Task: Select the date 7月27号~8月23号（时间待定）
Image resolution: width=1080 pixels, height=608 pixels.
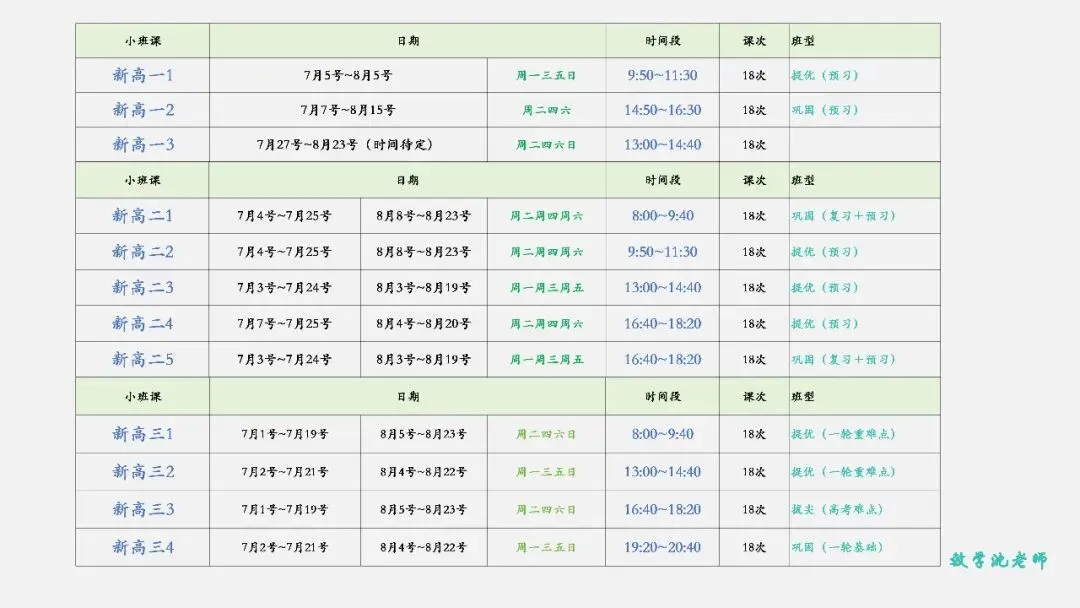Action: pyautogui.click(x=345, y=145)
